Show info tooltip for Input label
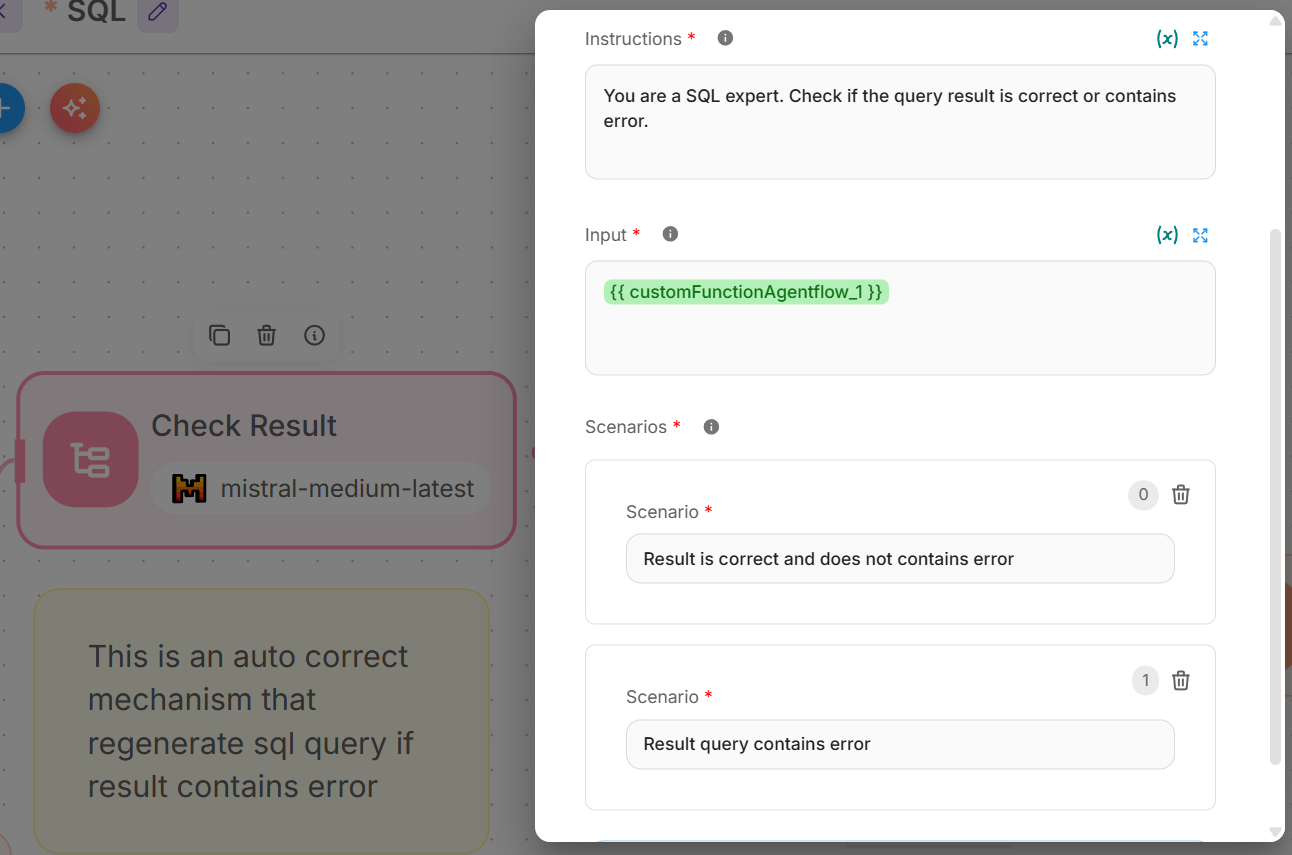Screen dimensions: 1292x855 [671, 234]
